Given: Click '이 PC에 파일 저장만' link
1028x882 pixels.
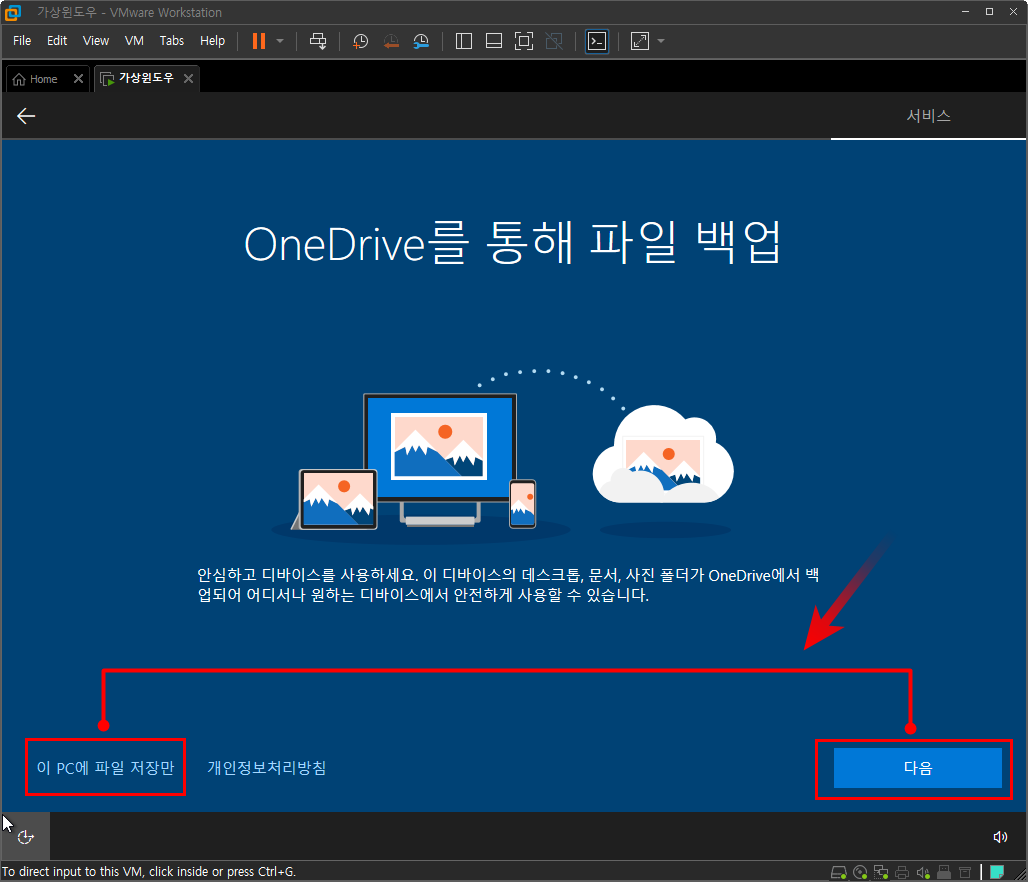Looking at the screenshot, I should point(106,767).
